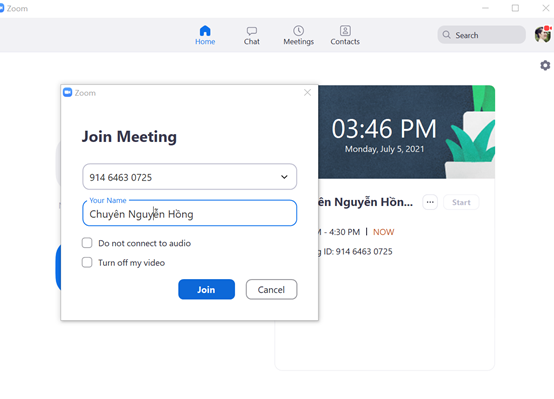
Task: Click the Join Meeting heading
Action: tap(129, 137)
